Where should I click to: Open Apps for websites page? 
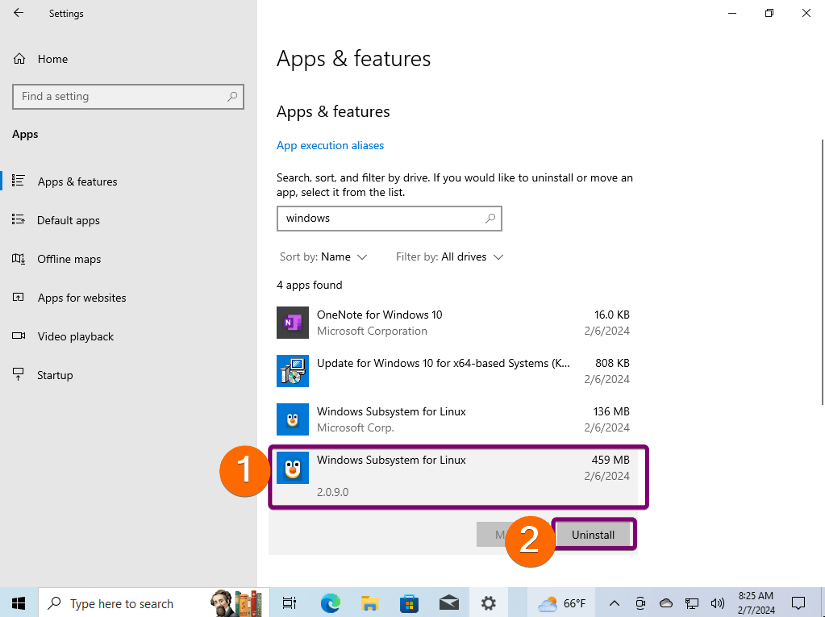point(82,298)
